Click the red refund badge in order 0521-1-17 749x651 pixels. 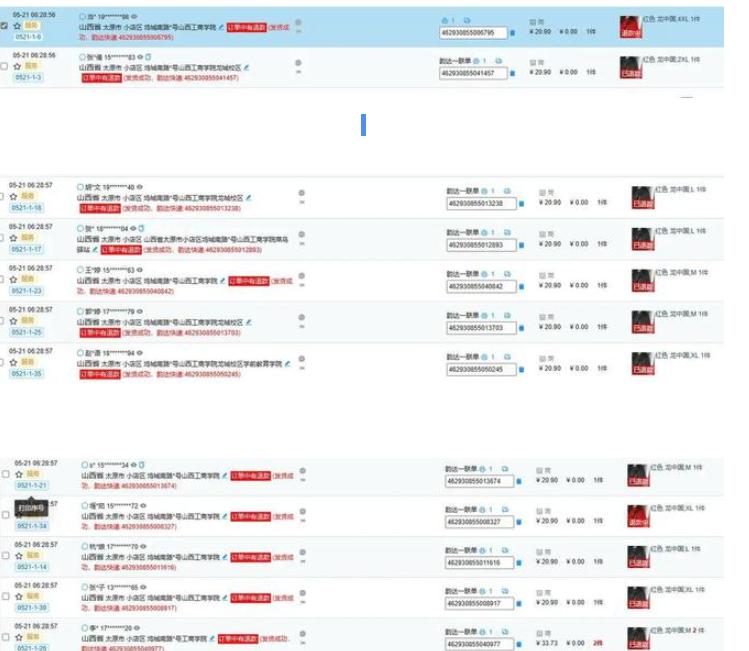[x=121, y=250]
